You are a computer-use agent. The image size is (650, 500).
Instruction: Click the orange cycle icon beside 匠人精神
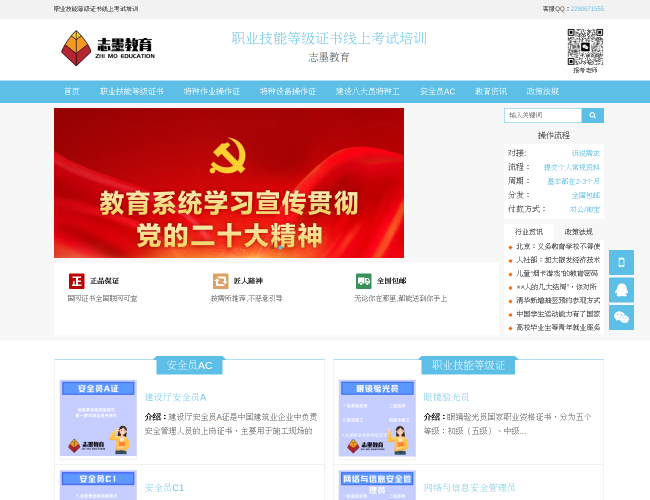[x=221, y=281]
